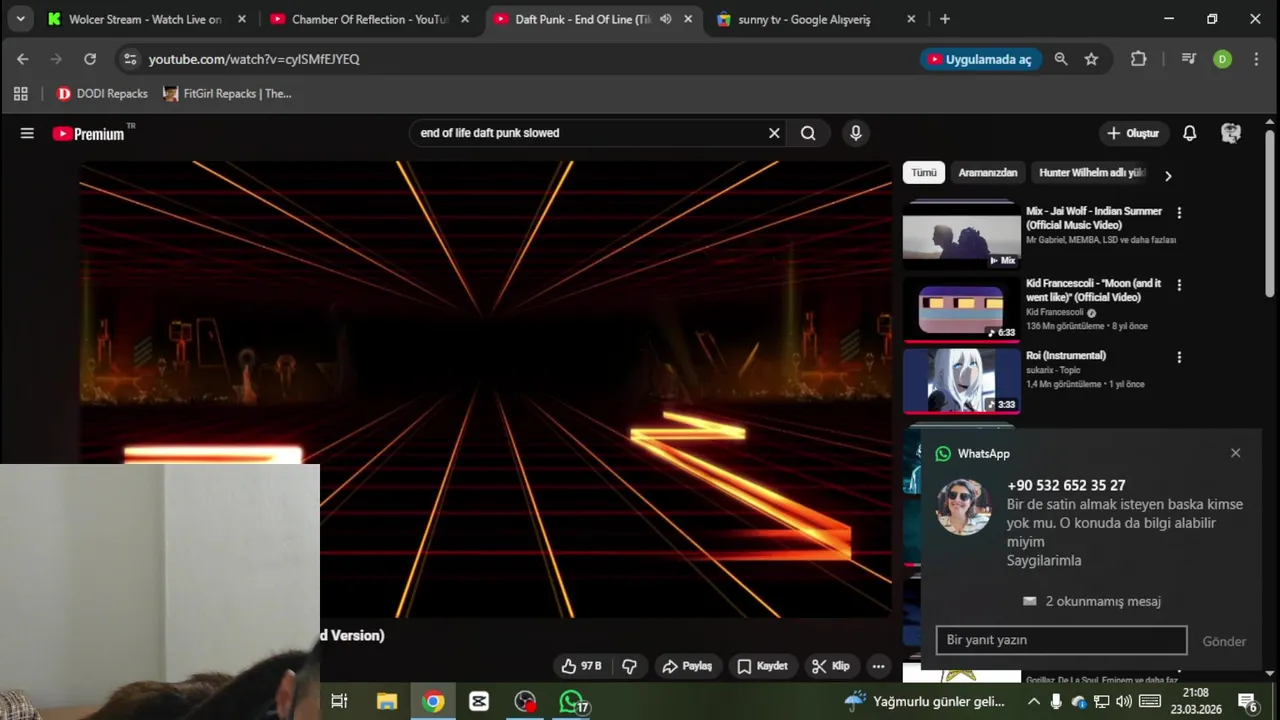Image resolution: width=1280 pixels, height=720 pixels.
Task: Open options for Jai Wolf mix
Action: [1179, 213]
